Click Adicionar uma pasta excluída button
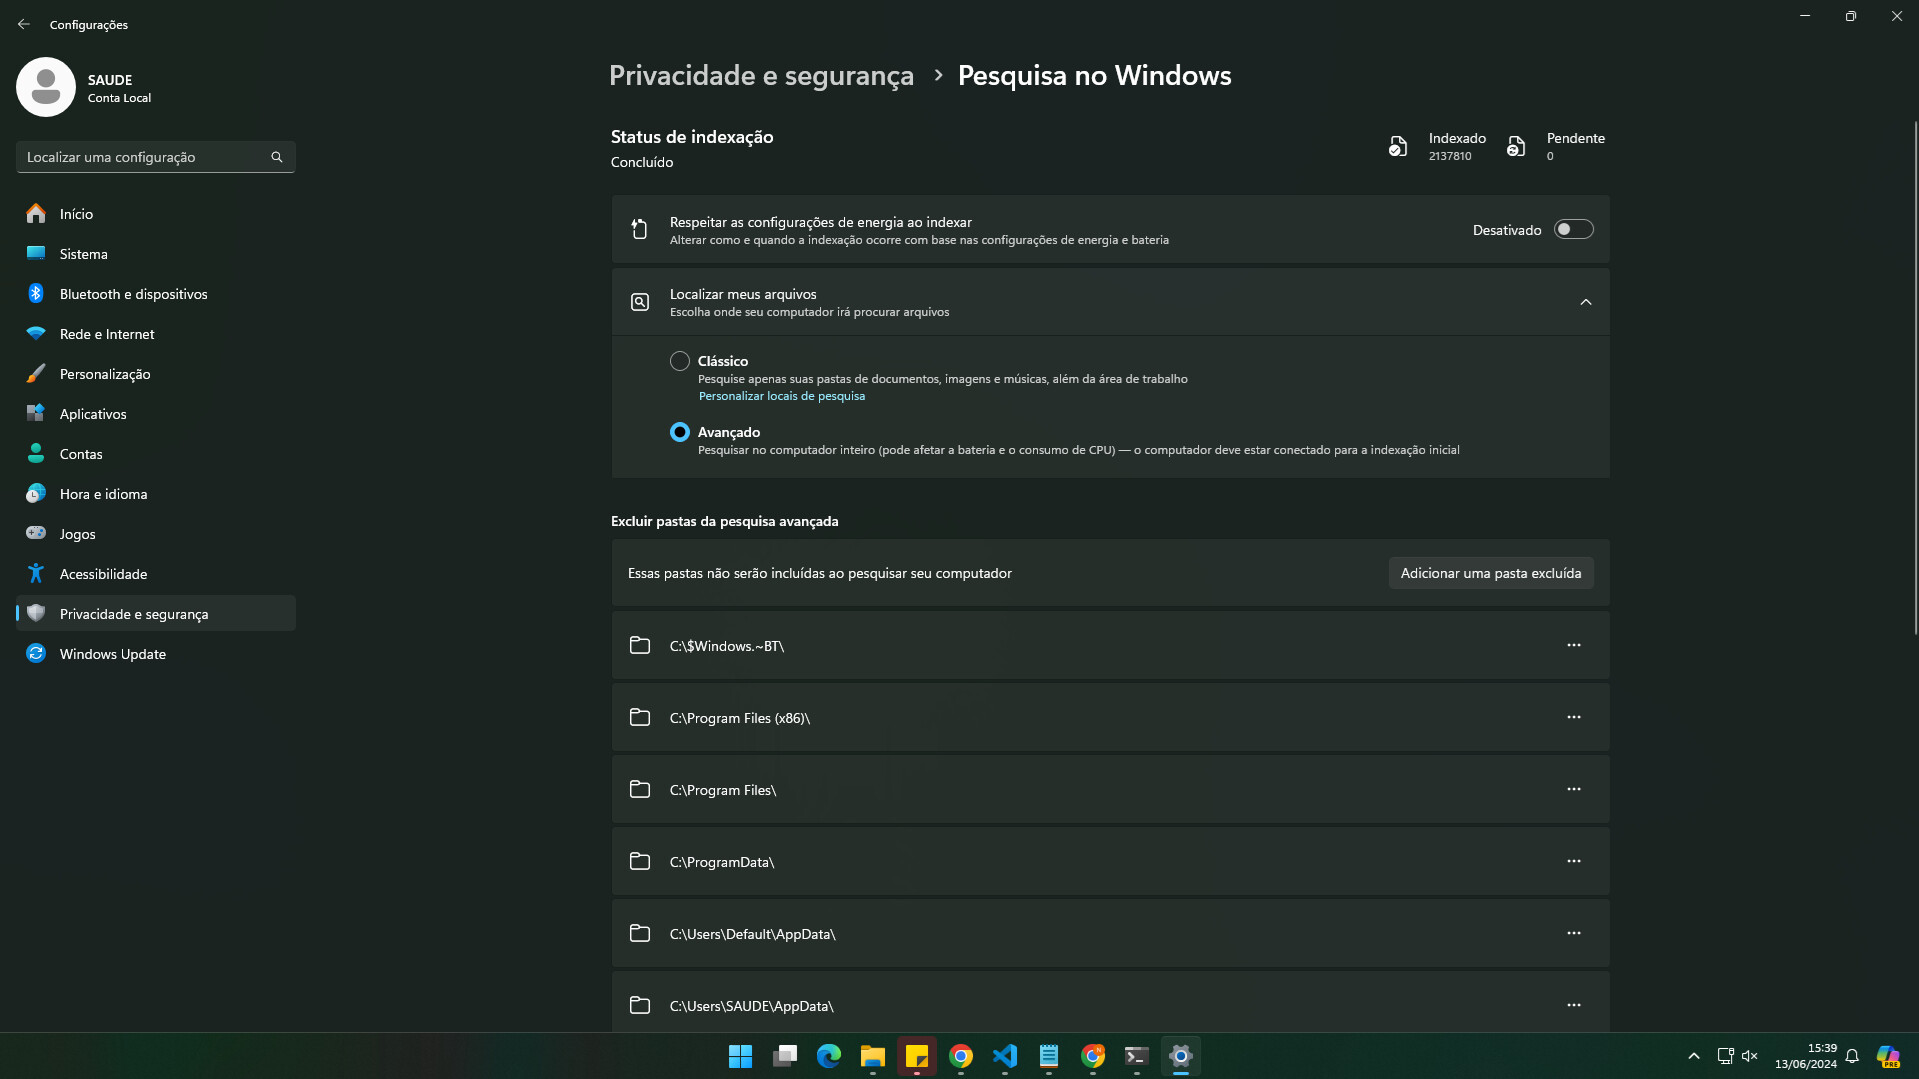This screenshot has height=1079, width=1919. 1490,573
